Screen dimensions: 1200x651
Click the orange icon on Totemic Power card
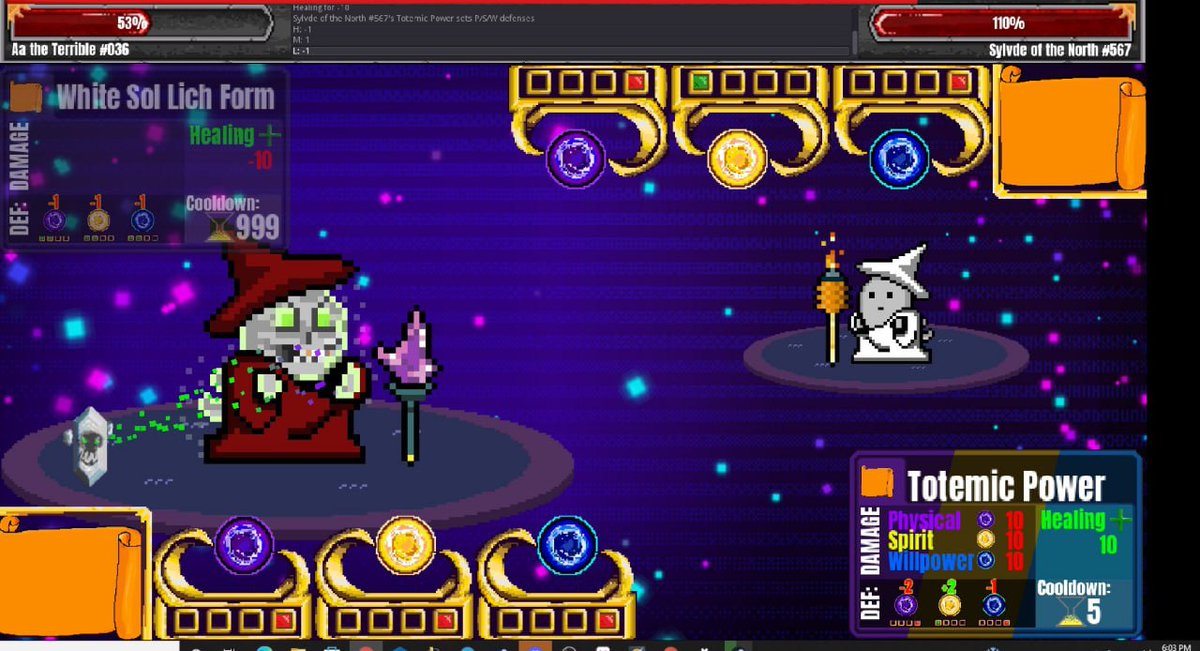877,482
